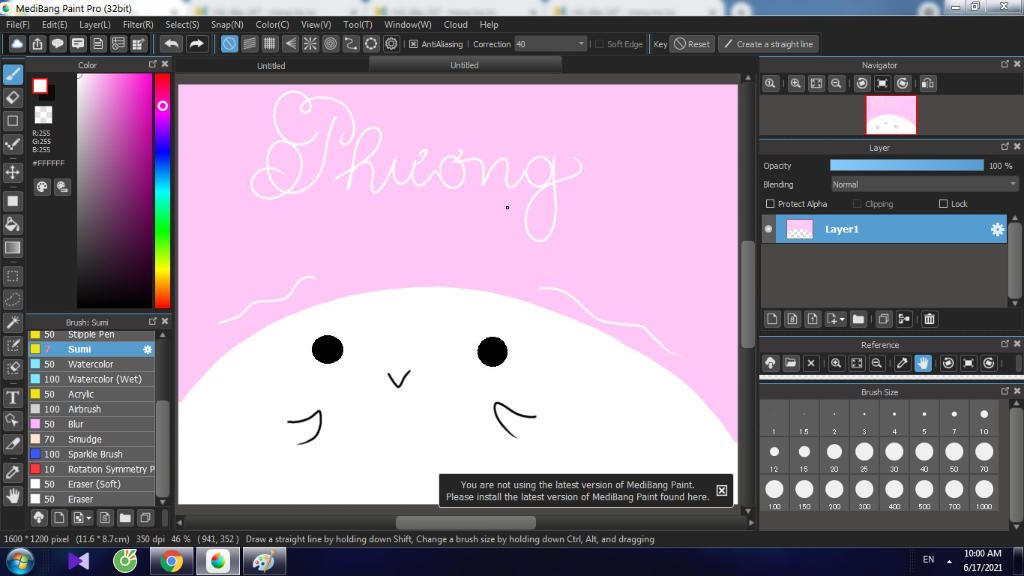Undock the Brush Size panel
This screenshot has height=576, width=1024.
1004,391
